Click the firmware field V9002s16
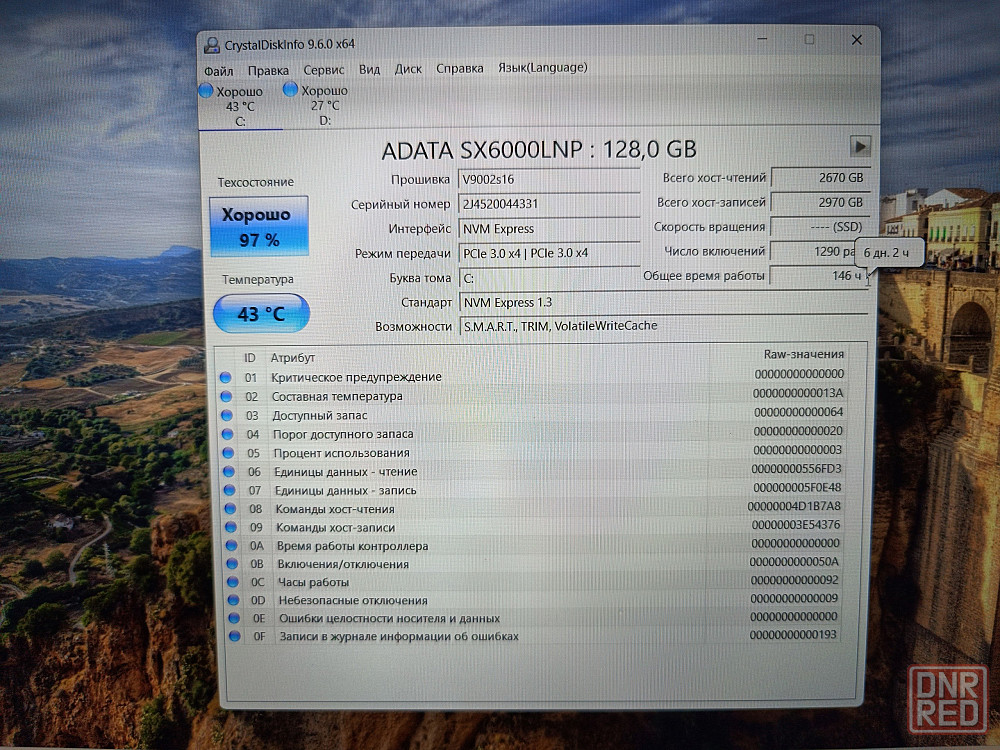Viewport: 1000px width, 750px height. click(548, 179)
